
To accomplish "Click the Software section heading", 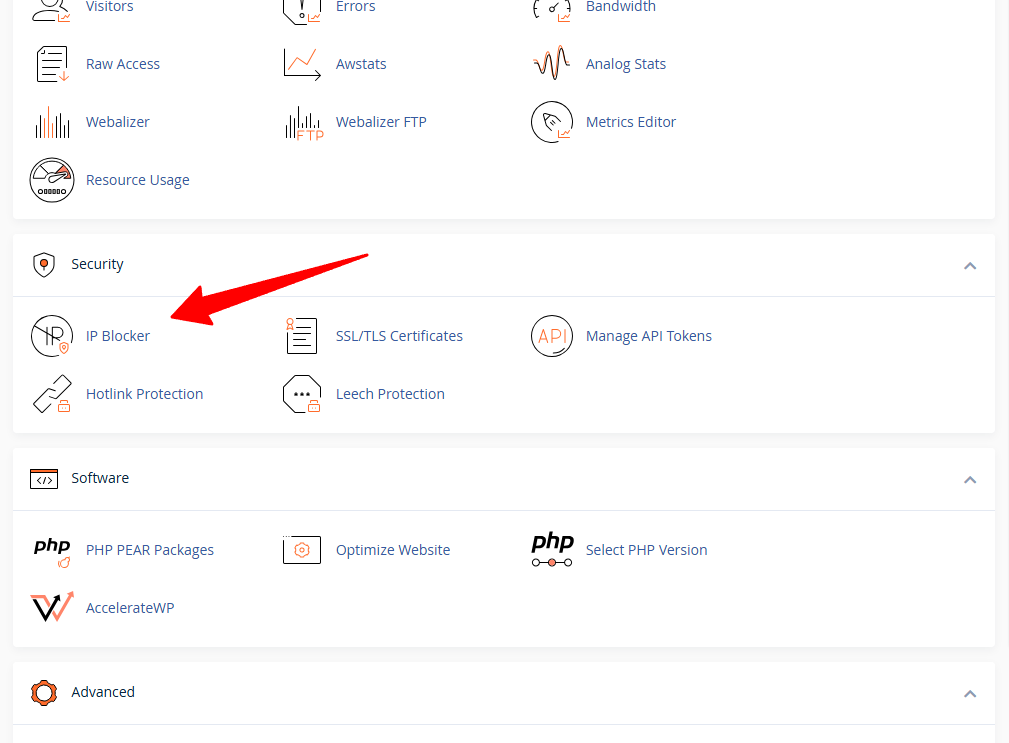I will pos(100,478).
